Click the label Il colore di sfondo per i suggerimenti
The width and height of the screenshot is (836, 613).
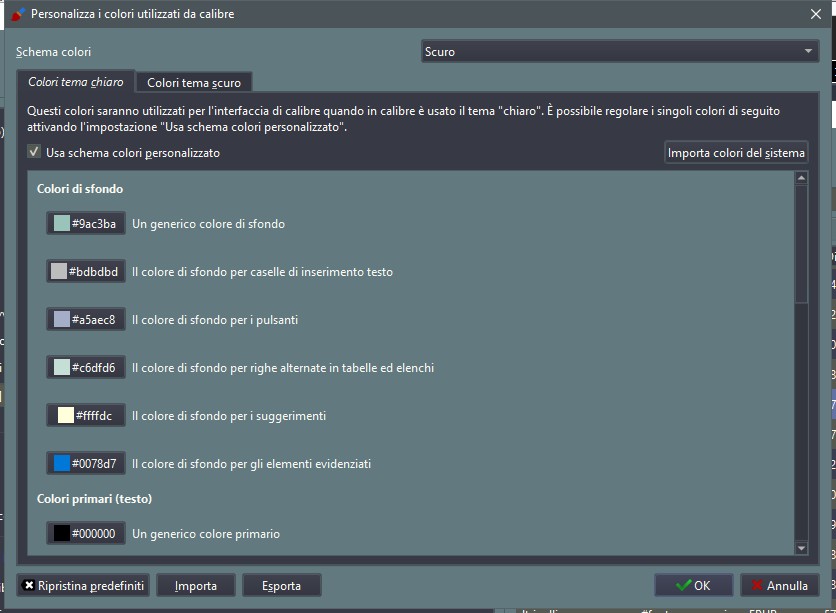[x=229, y=416]
